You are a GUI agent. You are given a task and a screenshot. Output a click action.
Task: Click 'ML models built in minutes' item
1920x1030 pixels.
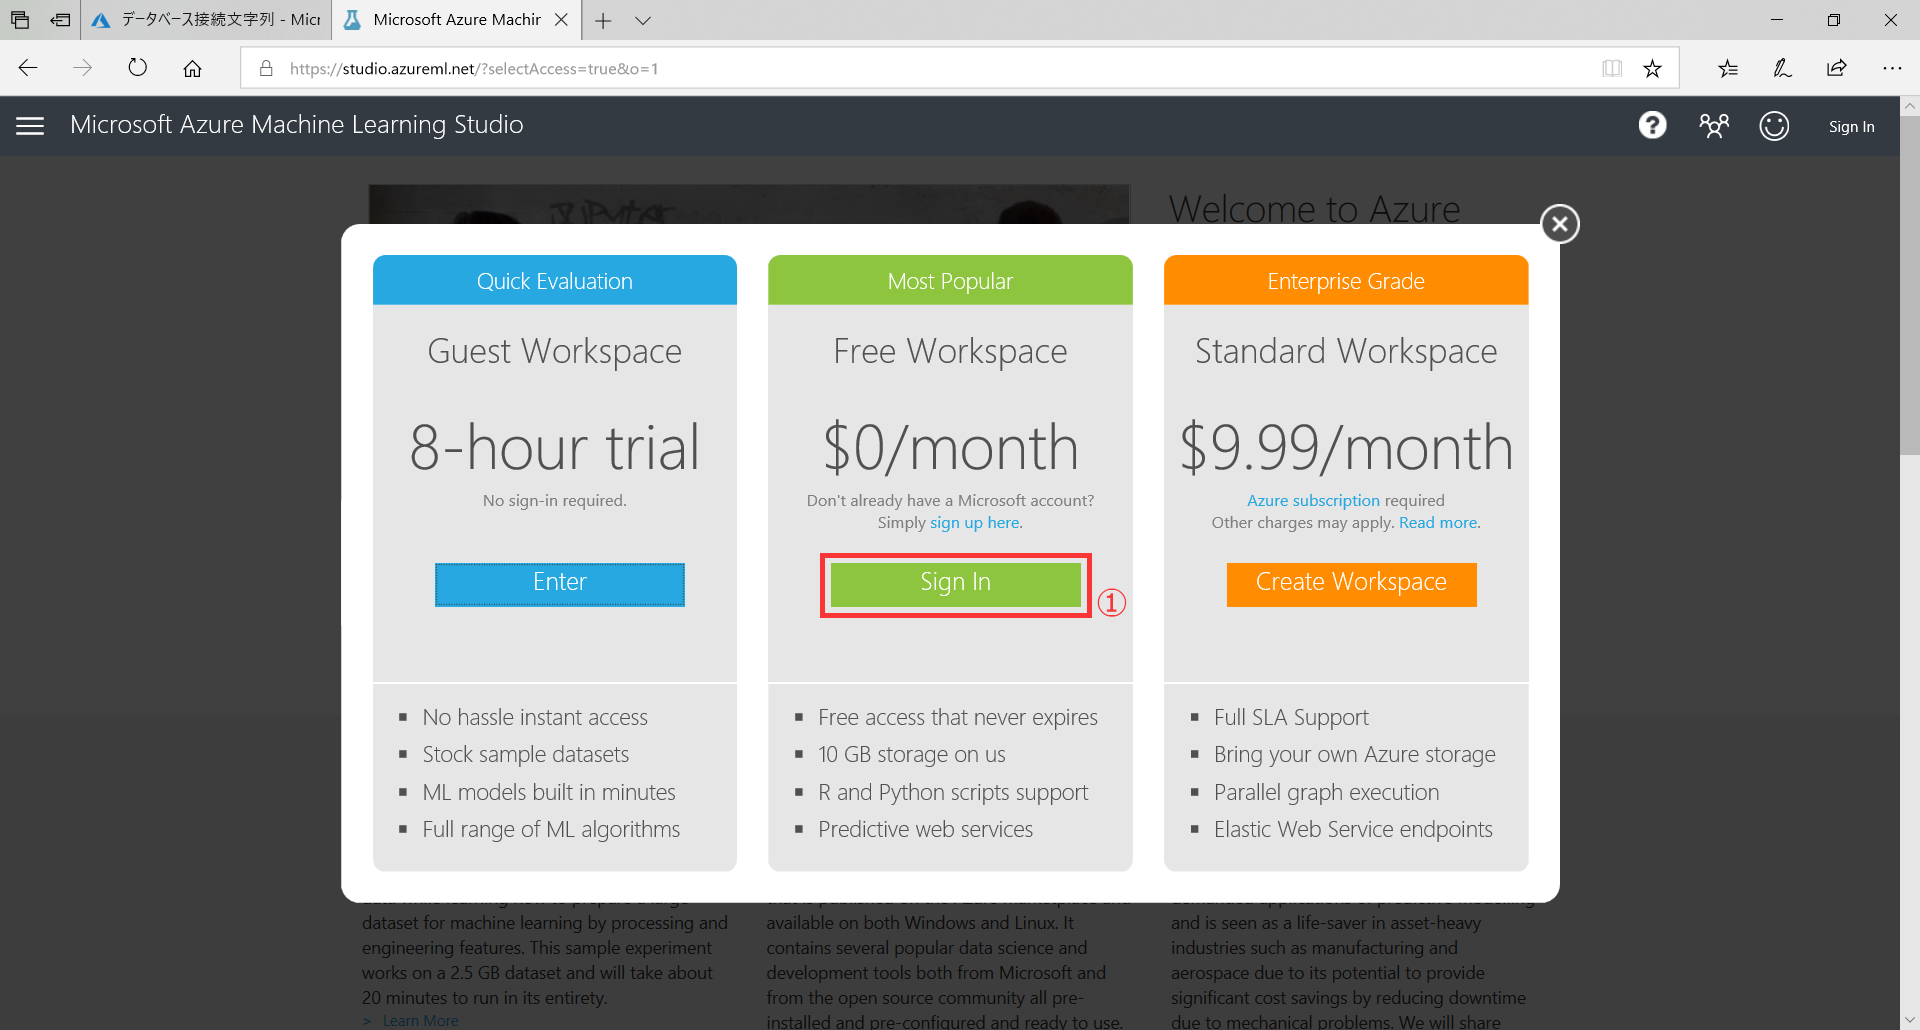(549, 792)
